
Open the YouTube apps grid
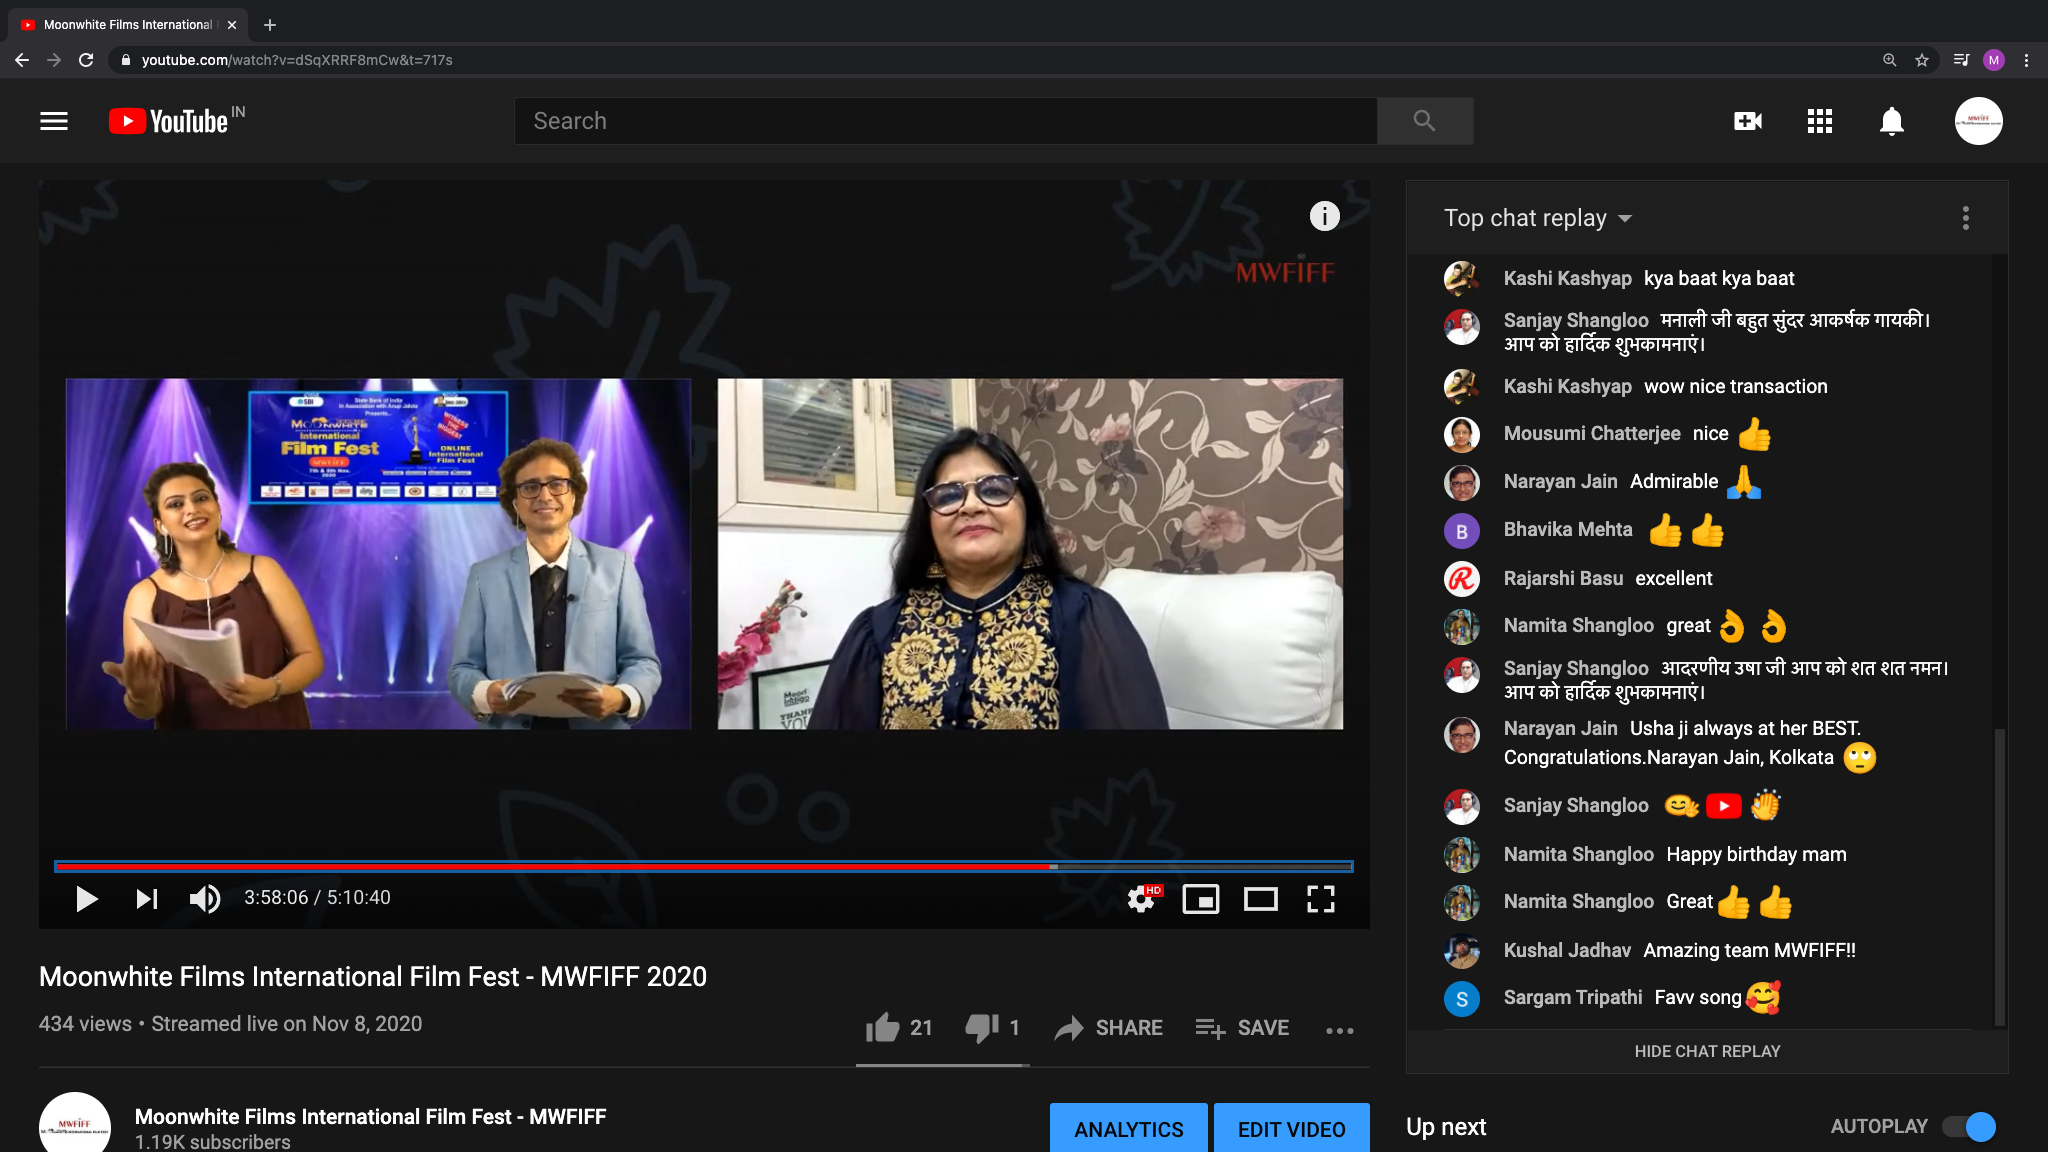click(1820, 121)
